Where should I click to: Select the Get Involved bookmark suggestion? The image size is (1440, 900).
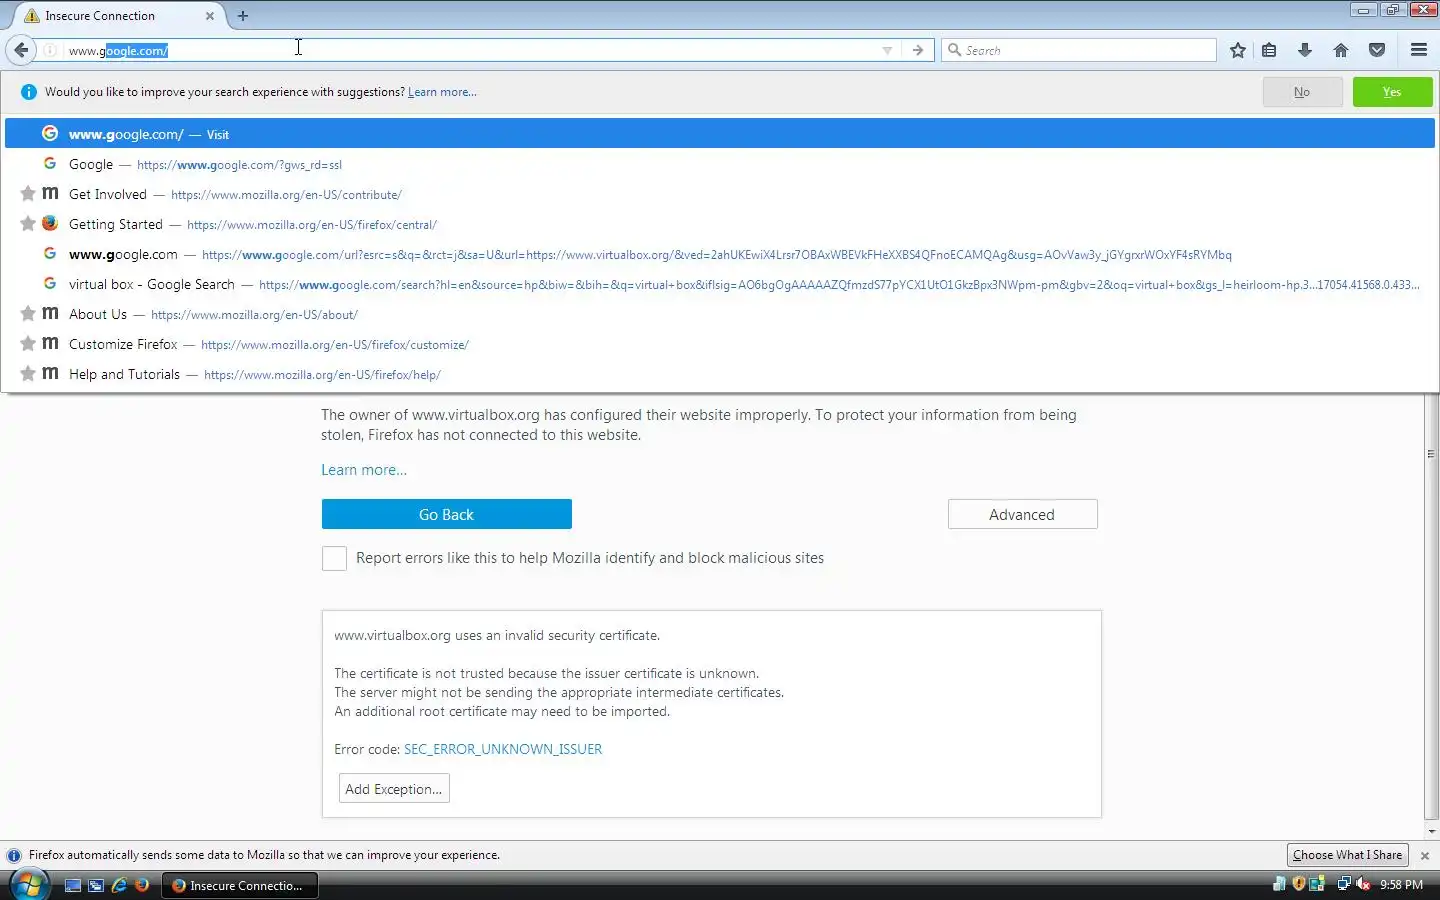coord(720,194)
